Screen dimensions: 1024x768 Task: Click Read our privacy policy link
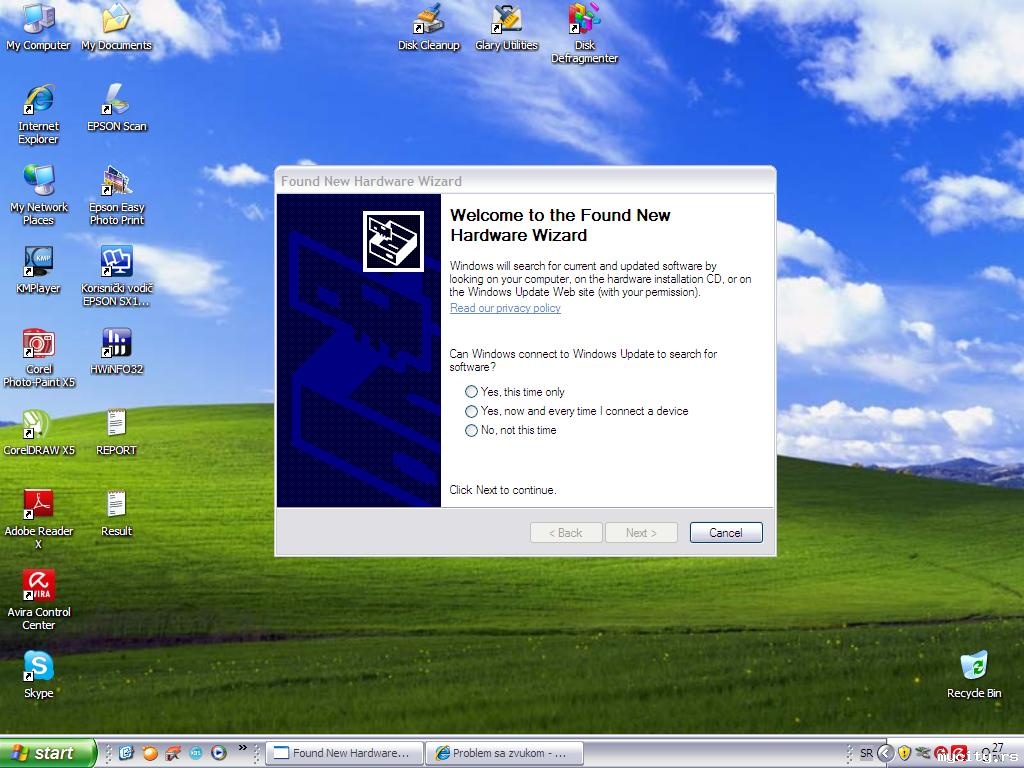pyautogui.click(x=505, y=308)
